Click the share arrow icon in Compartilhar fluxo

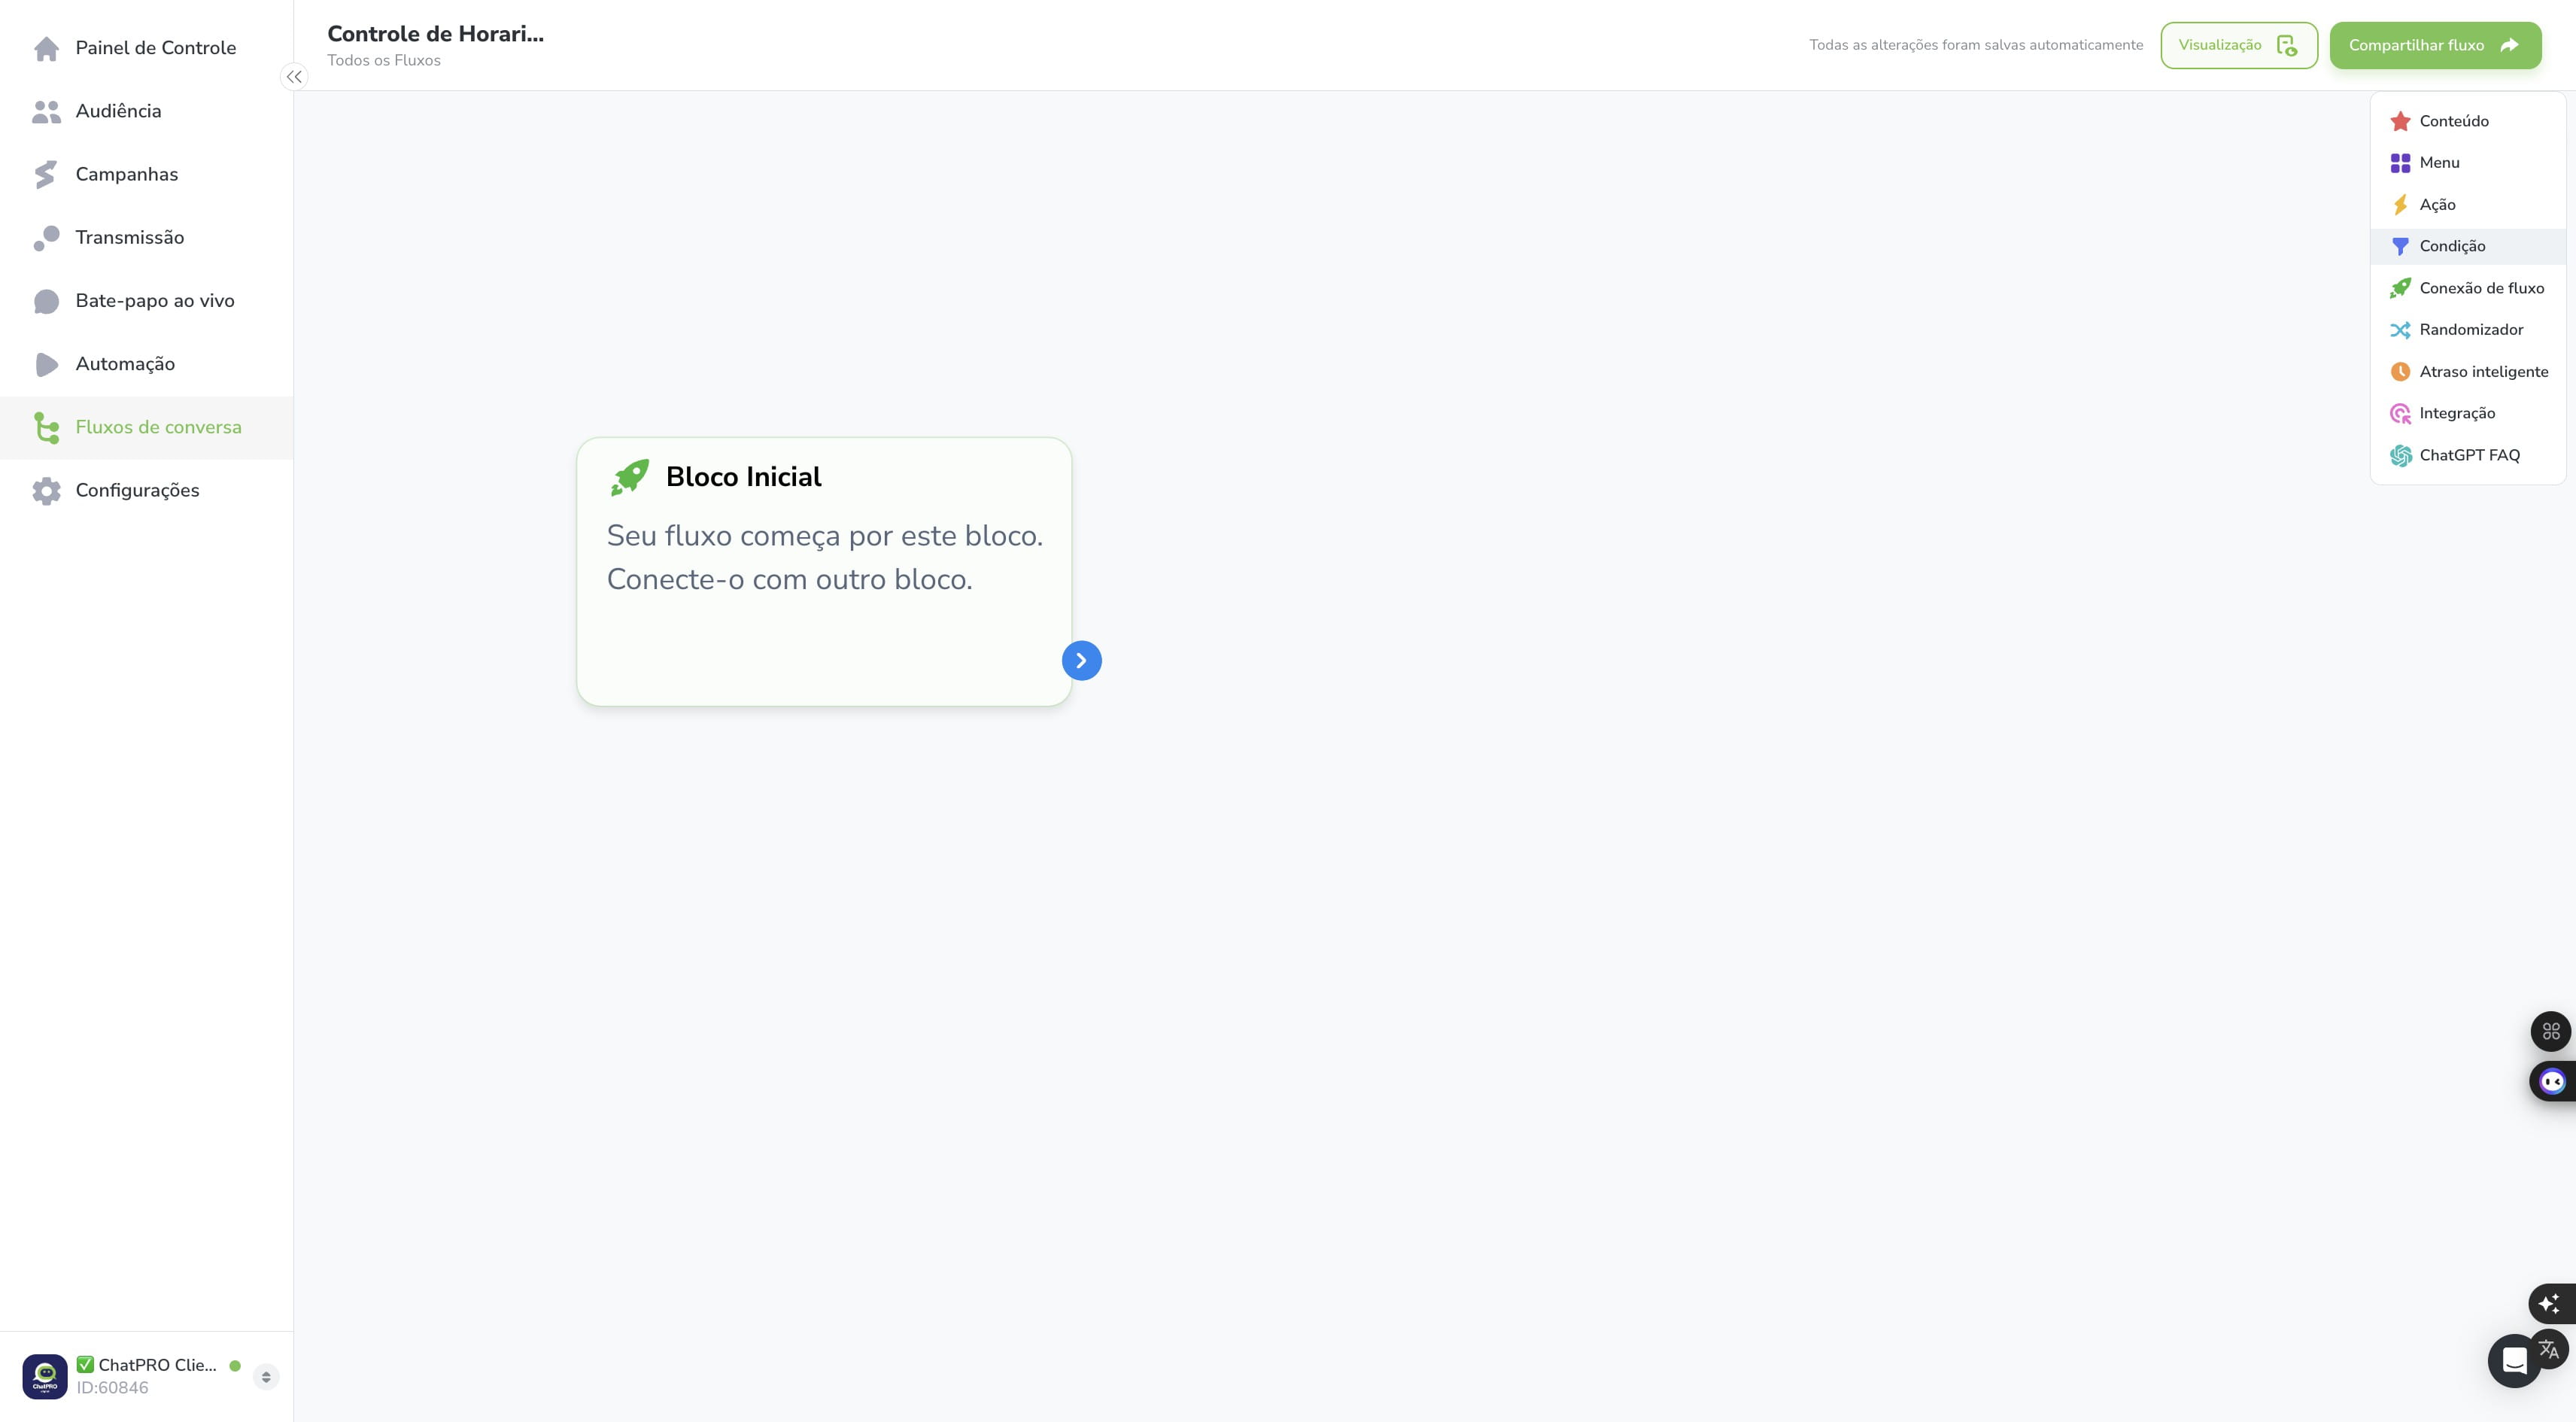tap(2509, 45)
